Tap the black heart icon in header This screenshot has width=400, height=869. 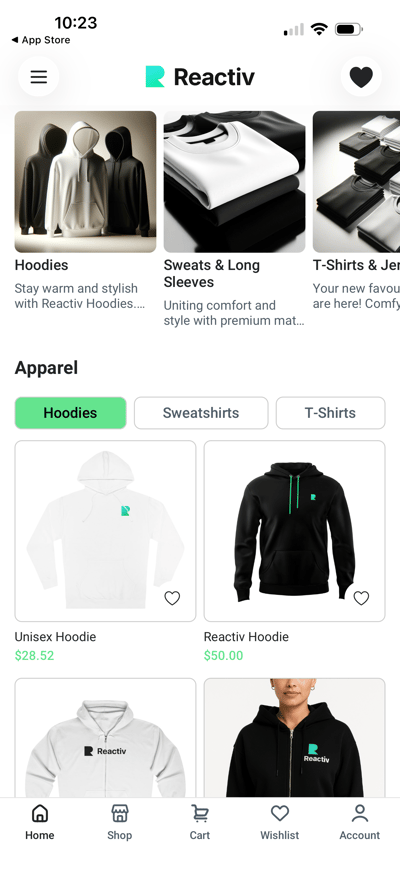click(361, 76)
